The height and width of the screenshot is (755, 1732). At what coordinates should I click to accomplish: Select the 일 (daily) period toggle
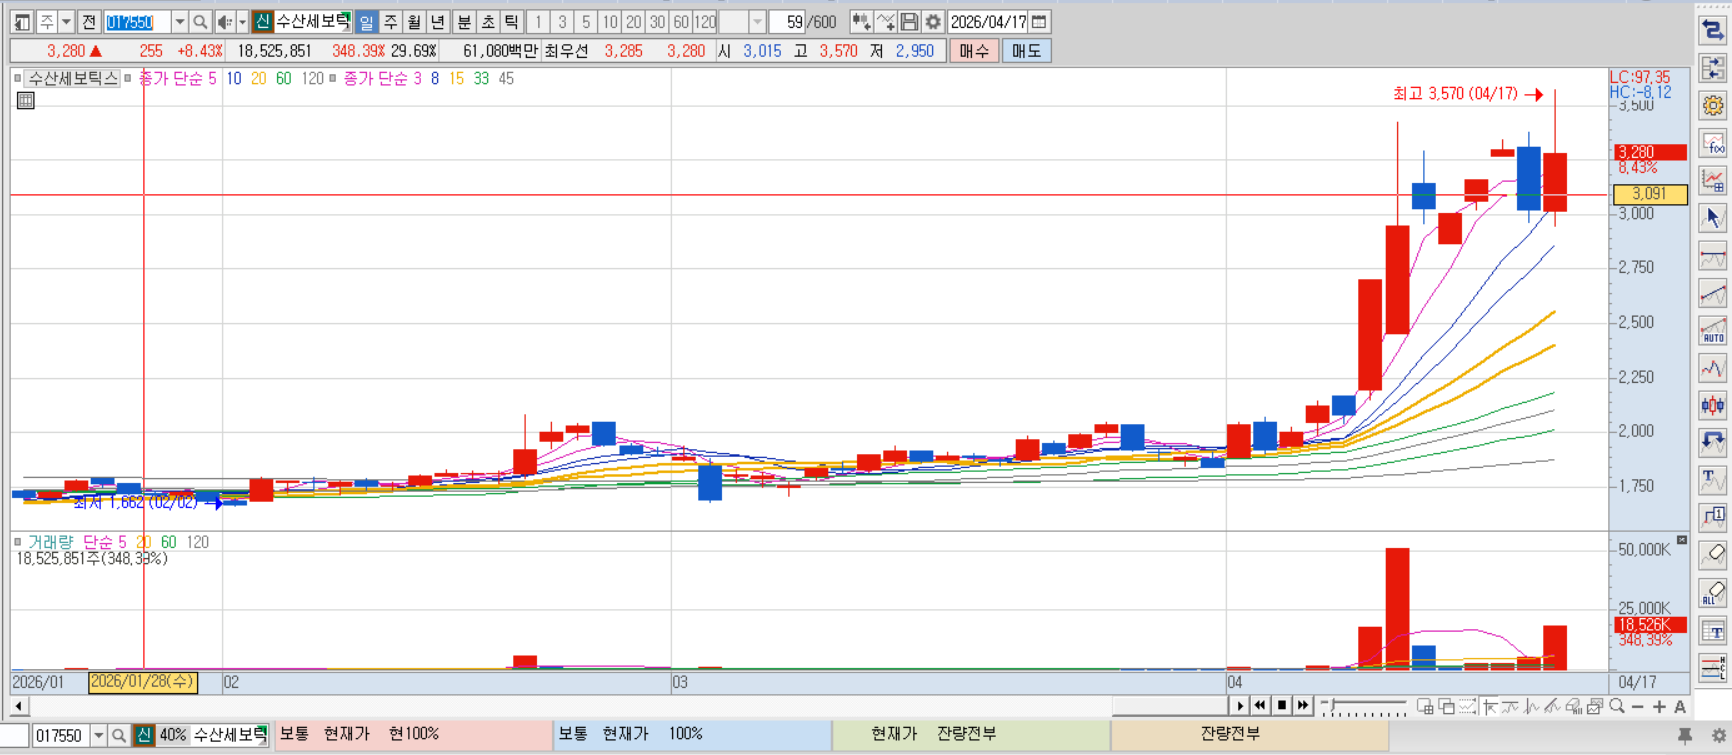(366, 22)
